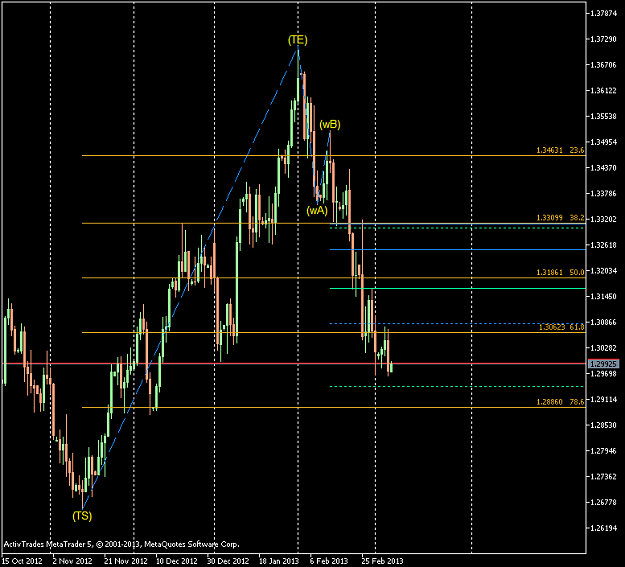The width and height of the screenshot is (625, 567).
Task: Click the 1.33786 price scale value
Action: coord(603,193)
